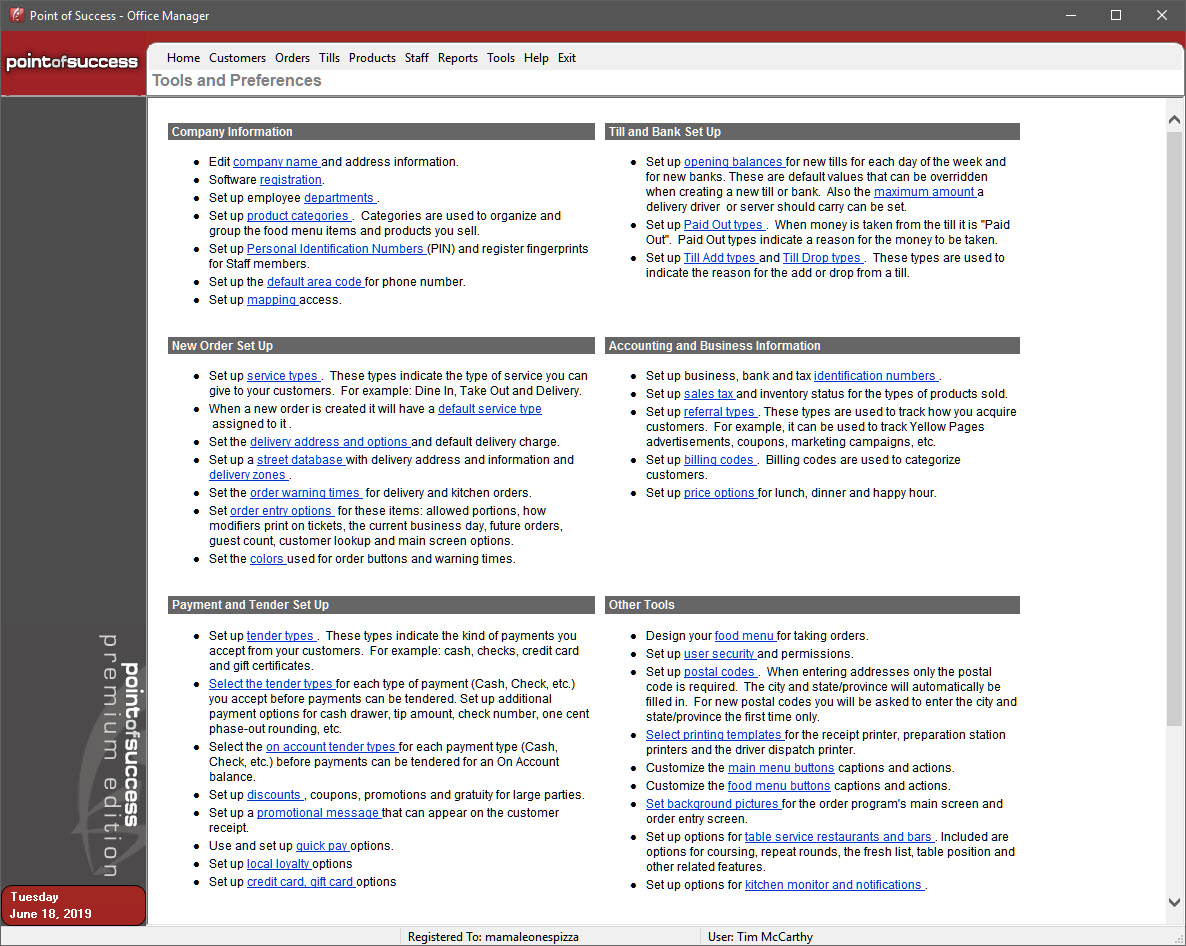Open the default area code link

tap(315, 282)
